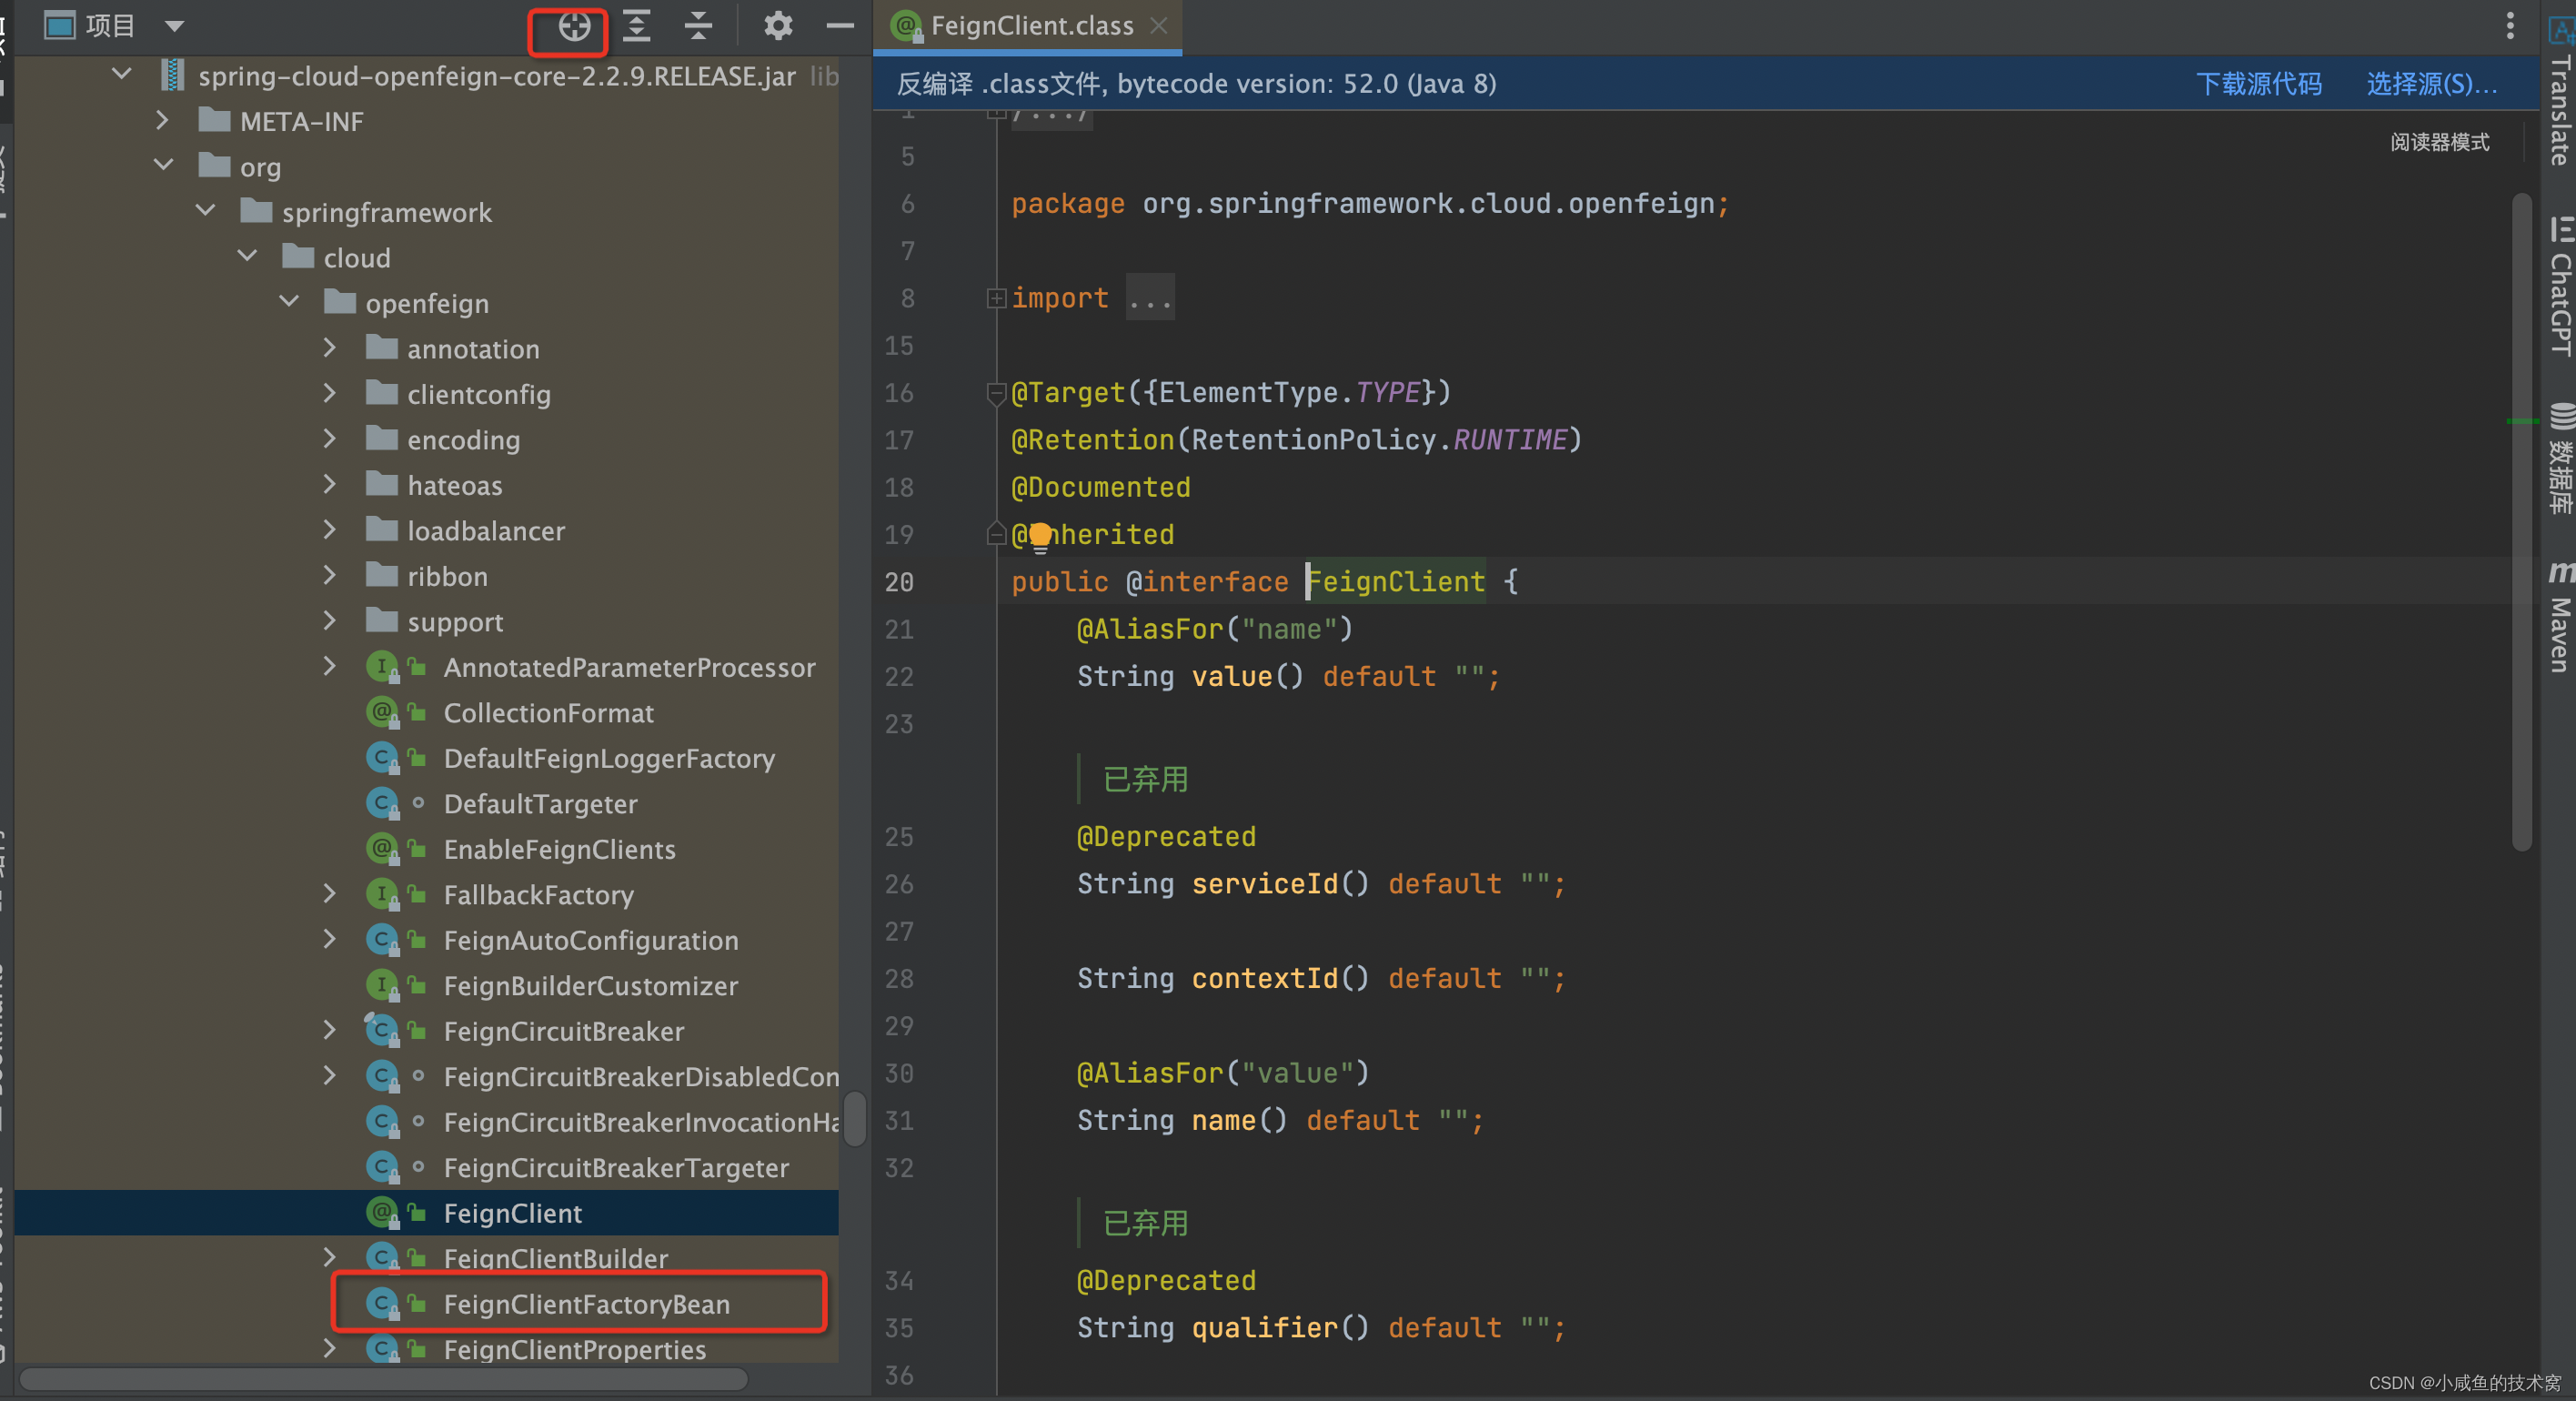Screen dimensions: 2576x1401
Task: Select FeignClient annotation icon in tree
Action: tap(382, 1213)
